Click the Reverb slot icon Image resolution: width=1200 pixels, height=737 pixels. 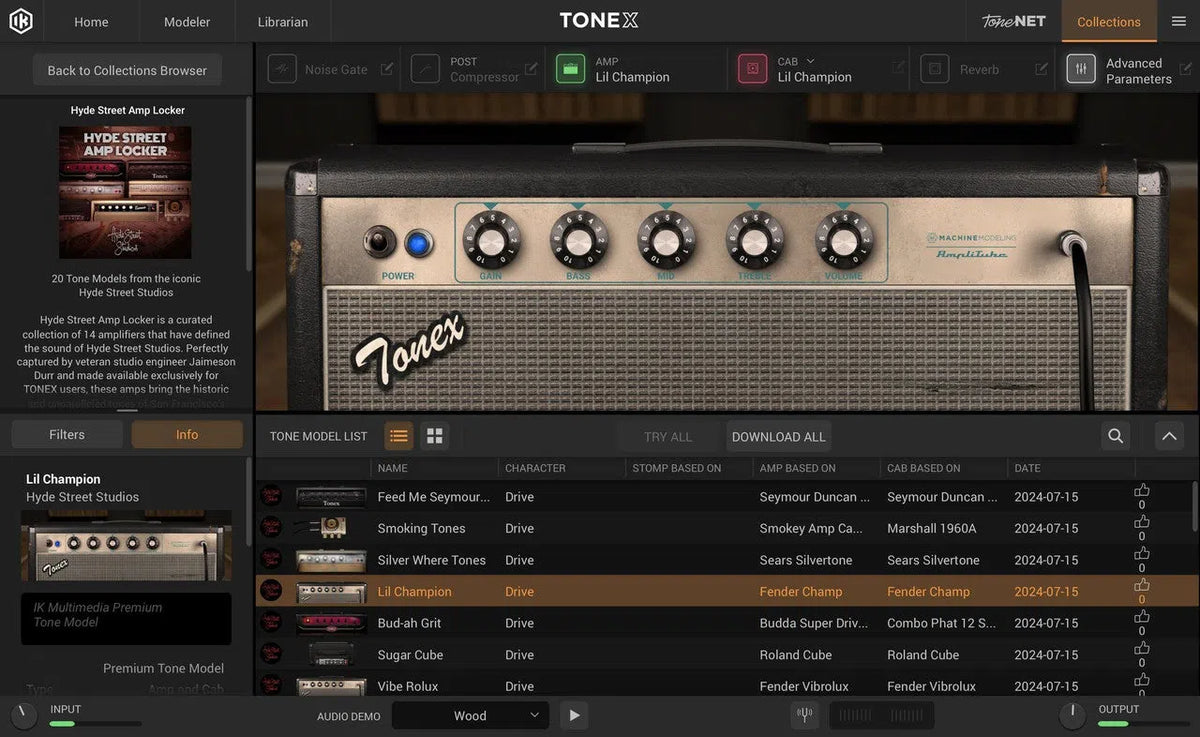(x=935, y=68)
